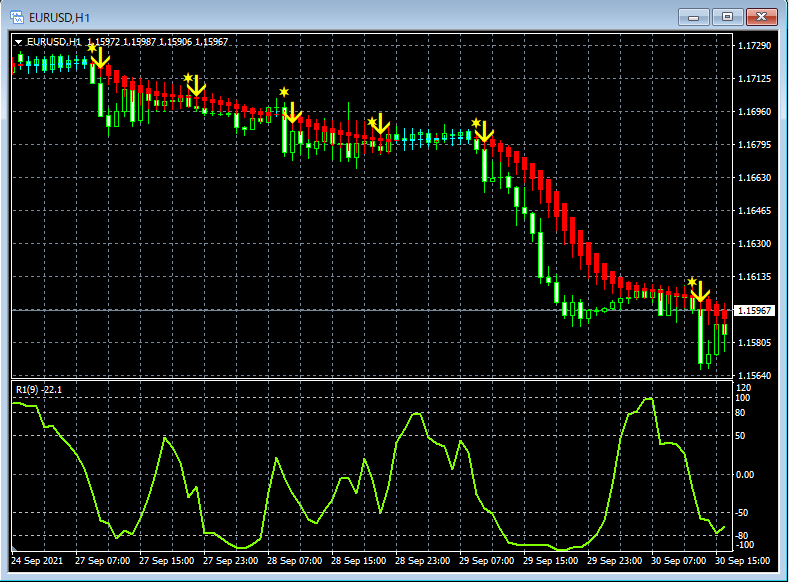The width and height of the screenshot is (790, 582).
Task: Select the 24 Sep 2021 date on time axis
Action: pyautogui.click(x=37, y=561)
